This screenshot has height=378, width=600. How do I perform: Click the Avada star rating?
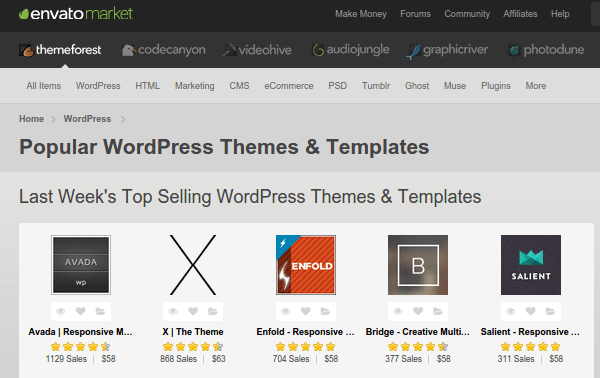click(x=80, y=347)
